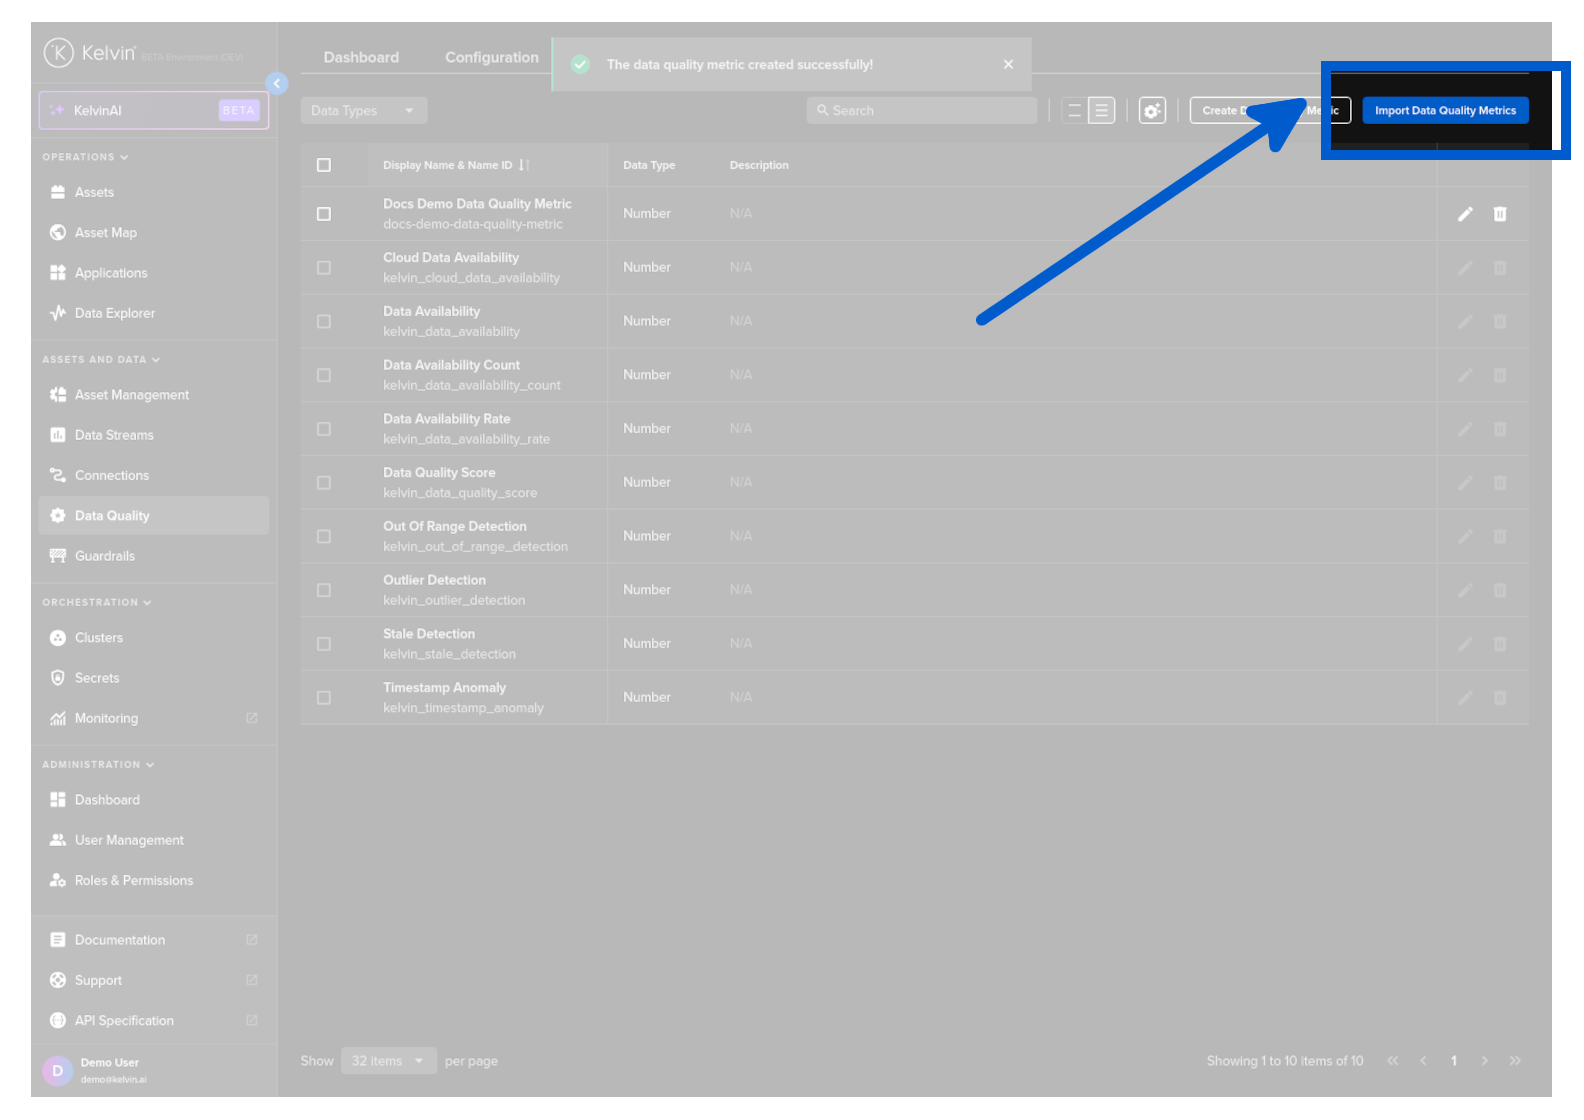
Task: Dismiss the success notification banner
Action: point(1008,65)
